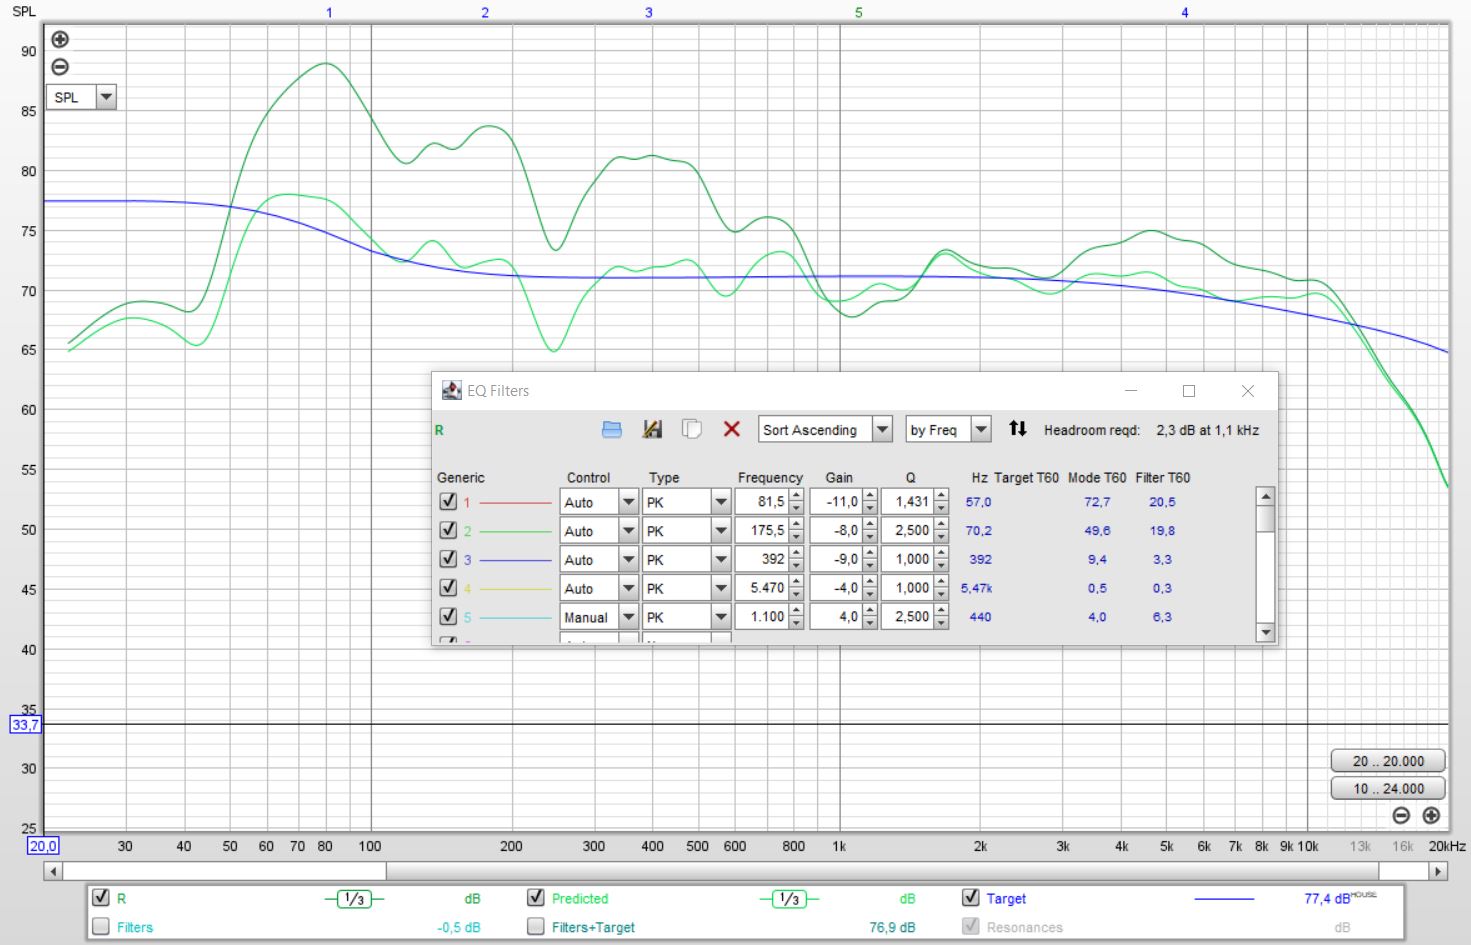Toggle the Predicted trace checkbox

[x=536, y=897]
